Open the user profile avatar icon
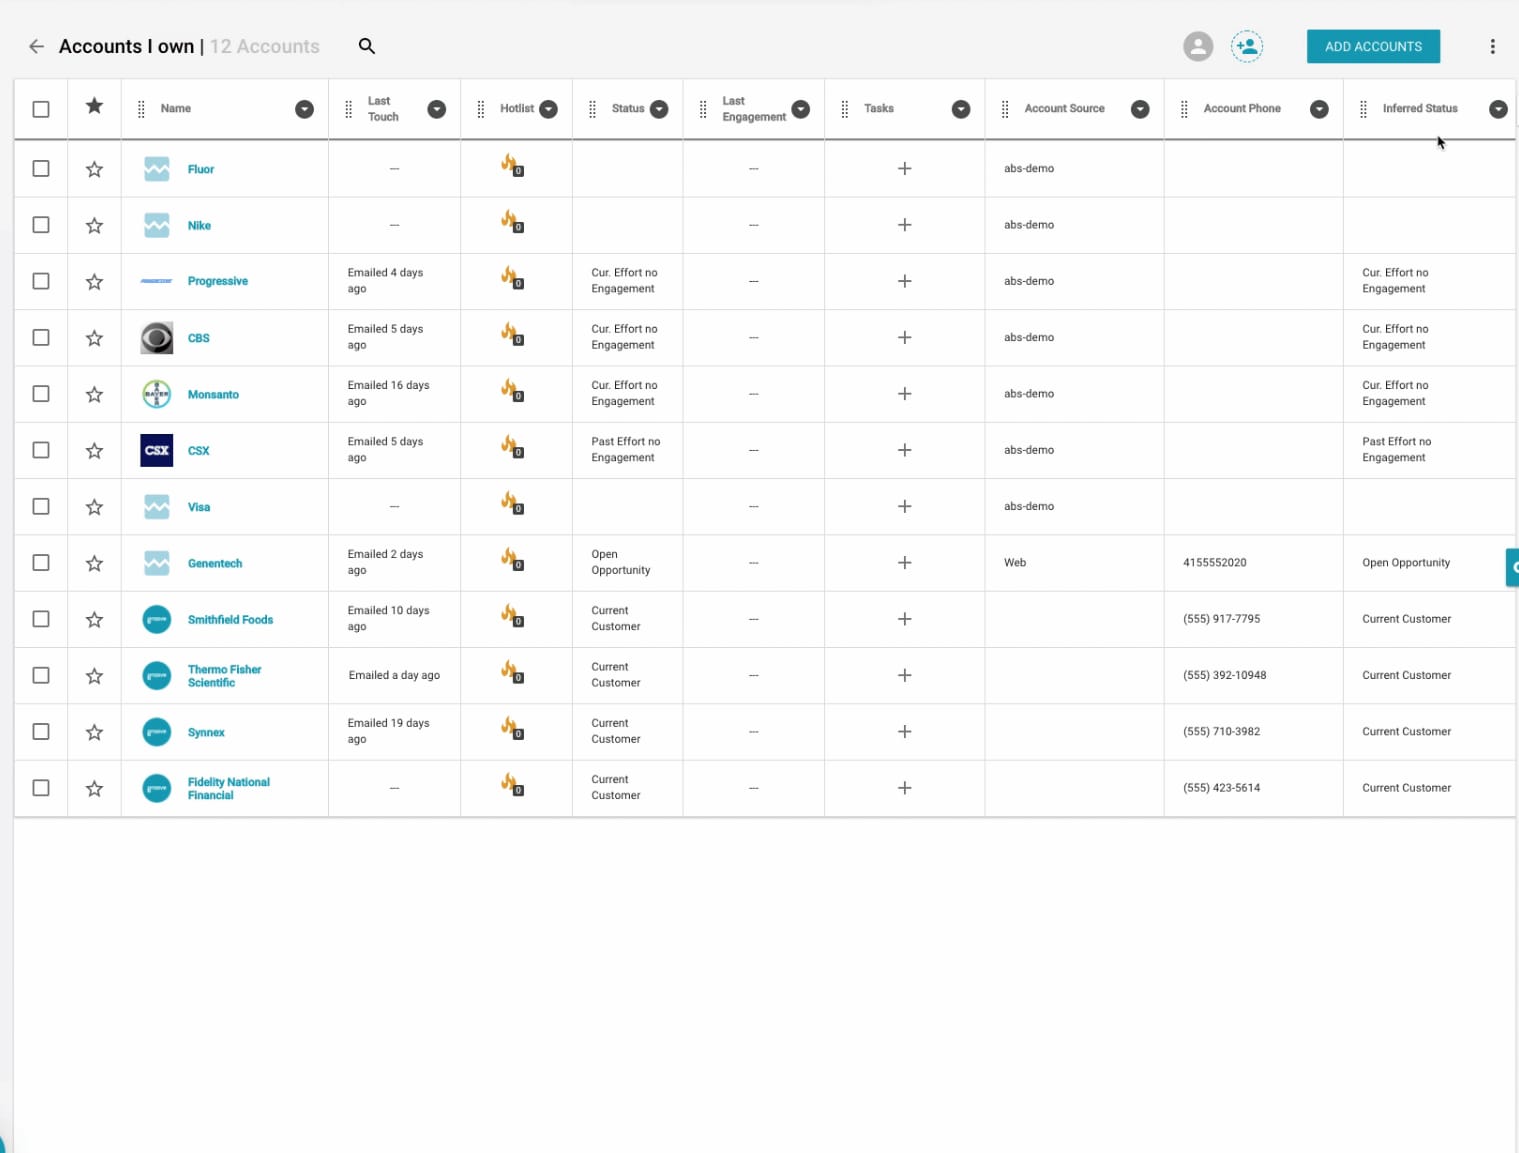The height and width of the screenshot is (1153, 1519). (1198, 46)
